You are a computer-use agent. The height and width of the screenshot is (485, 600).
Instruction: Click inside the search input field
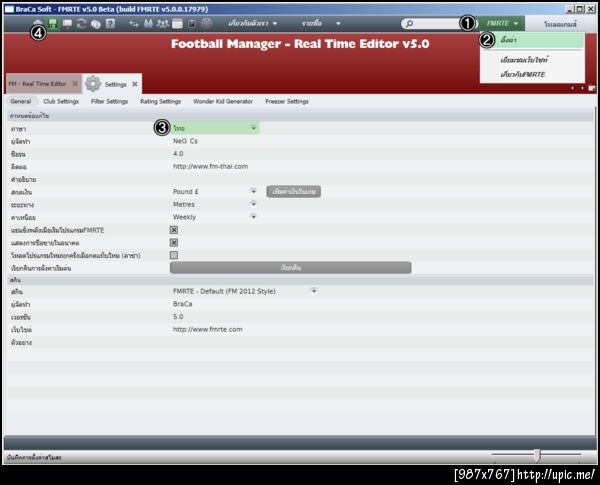[x=437, y=24]
